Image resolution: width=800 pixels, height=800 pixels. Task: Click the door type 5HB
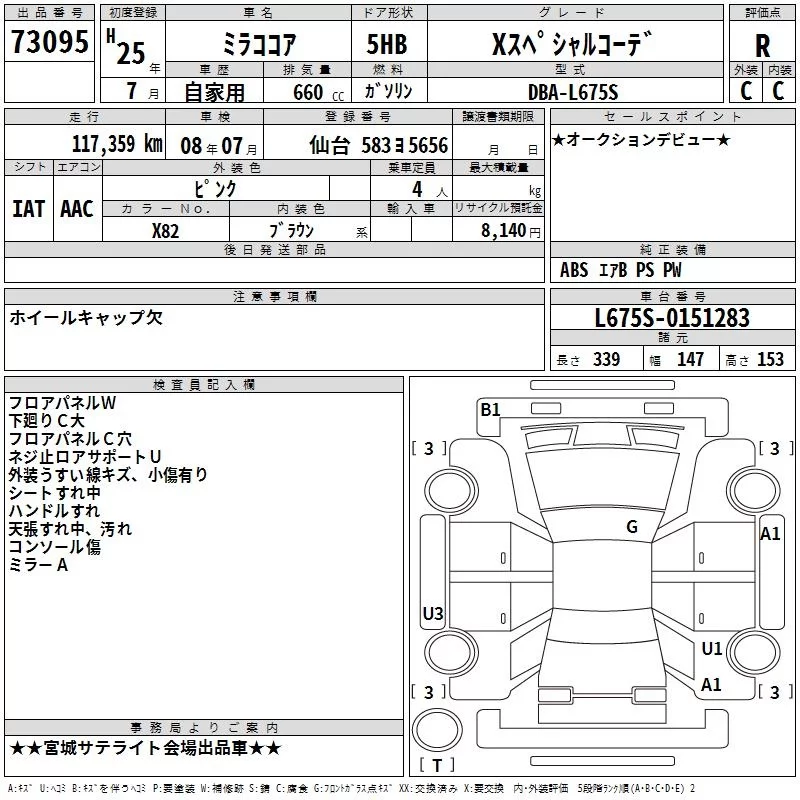[387, 44]
